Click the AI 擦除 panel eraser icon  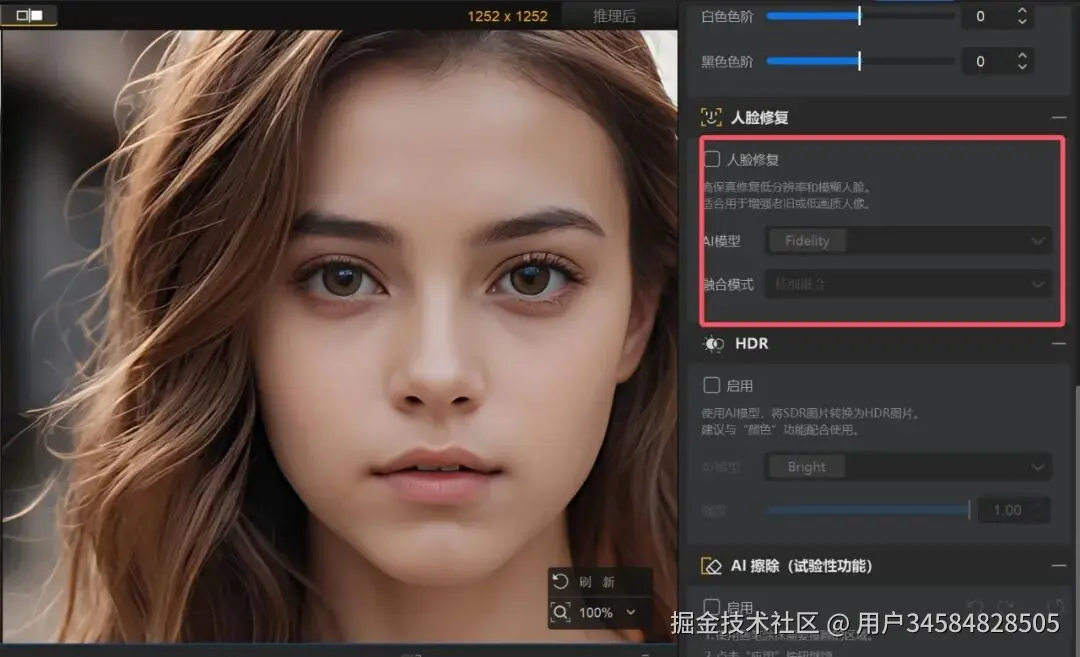(x=714, y=565)
